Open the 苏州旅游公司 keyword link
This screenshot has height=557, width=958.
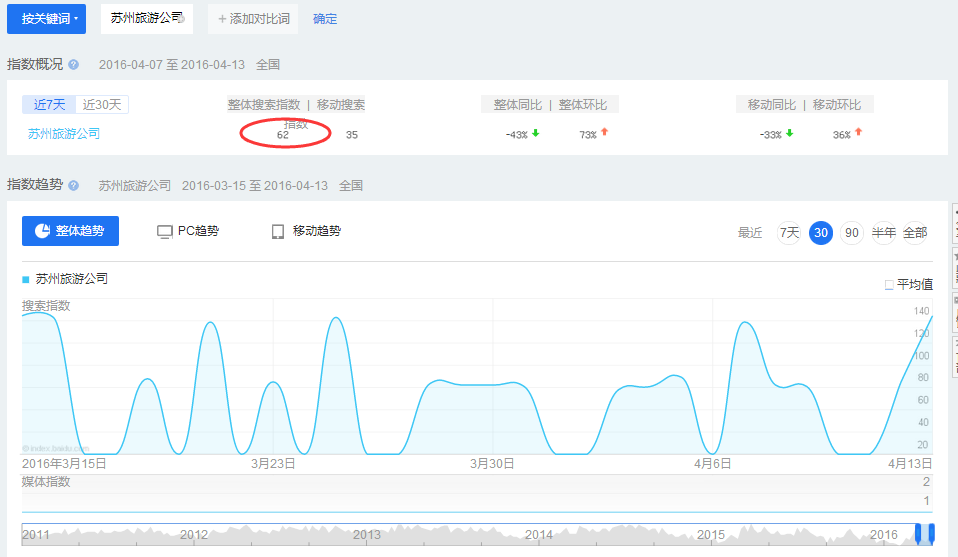64,134
